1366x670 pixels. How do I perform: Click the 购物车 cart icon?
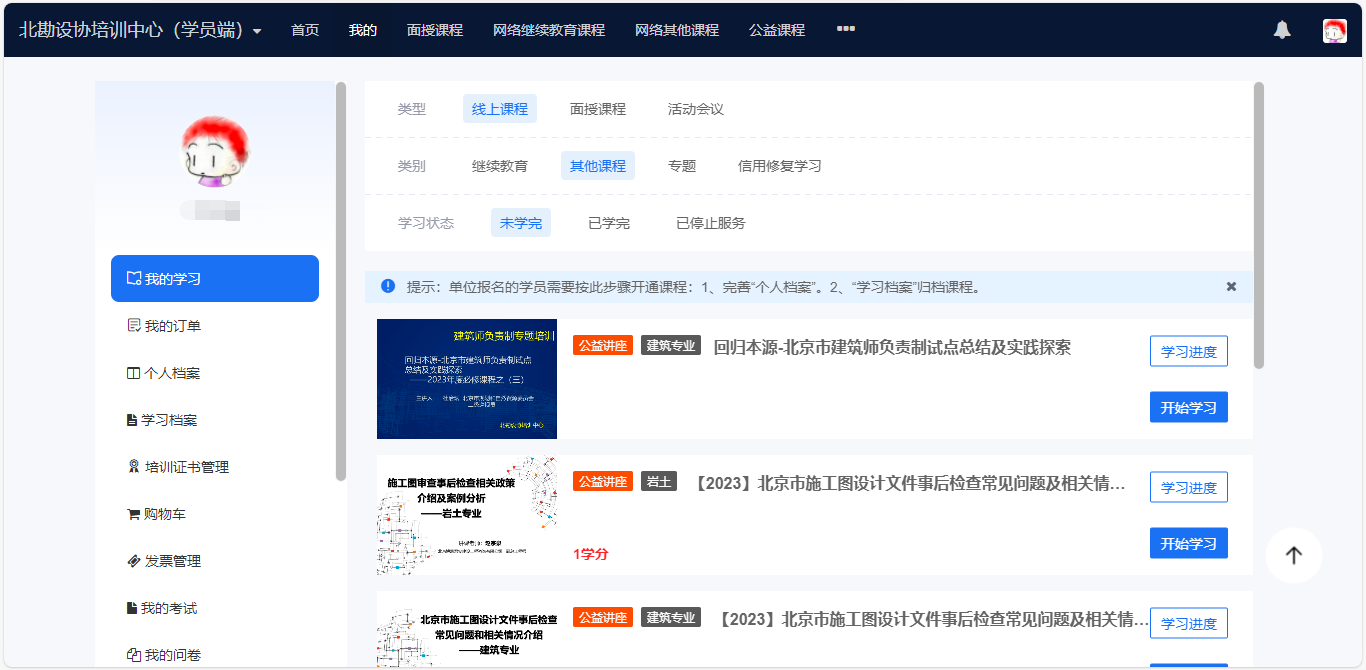click(x=133, y=514)
